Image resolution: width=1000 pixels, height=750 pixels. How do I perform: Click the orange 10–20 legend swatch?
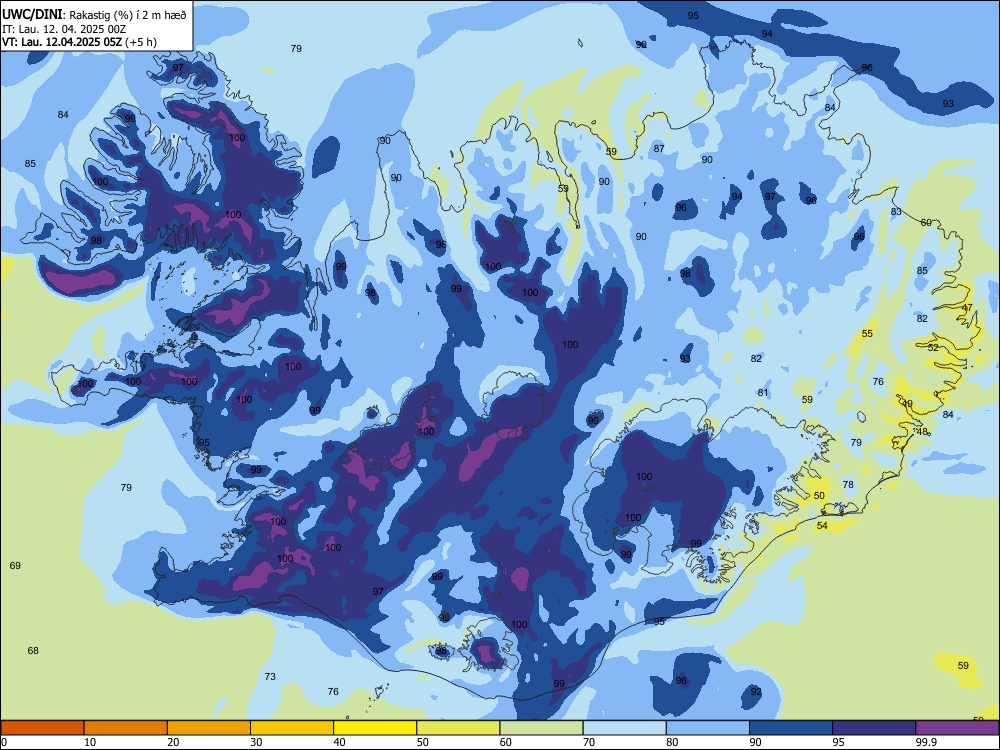pos(126,728)
